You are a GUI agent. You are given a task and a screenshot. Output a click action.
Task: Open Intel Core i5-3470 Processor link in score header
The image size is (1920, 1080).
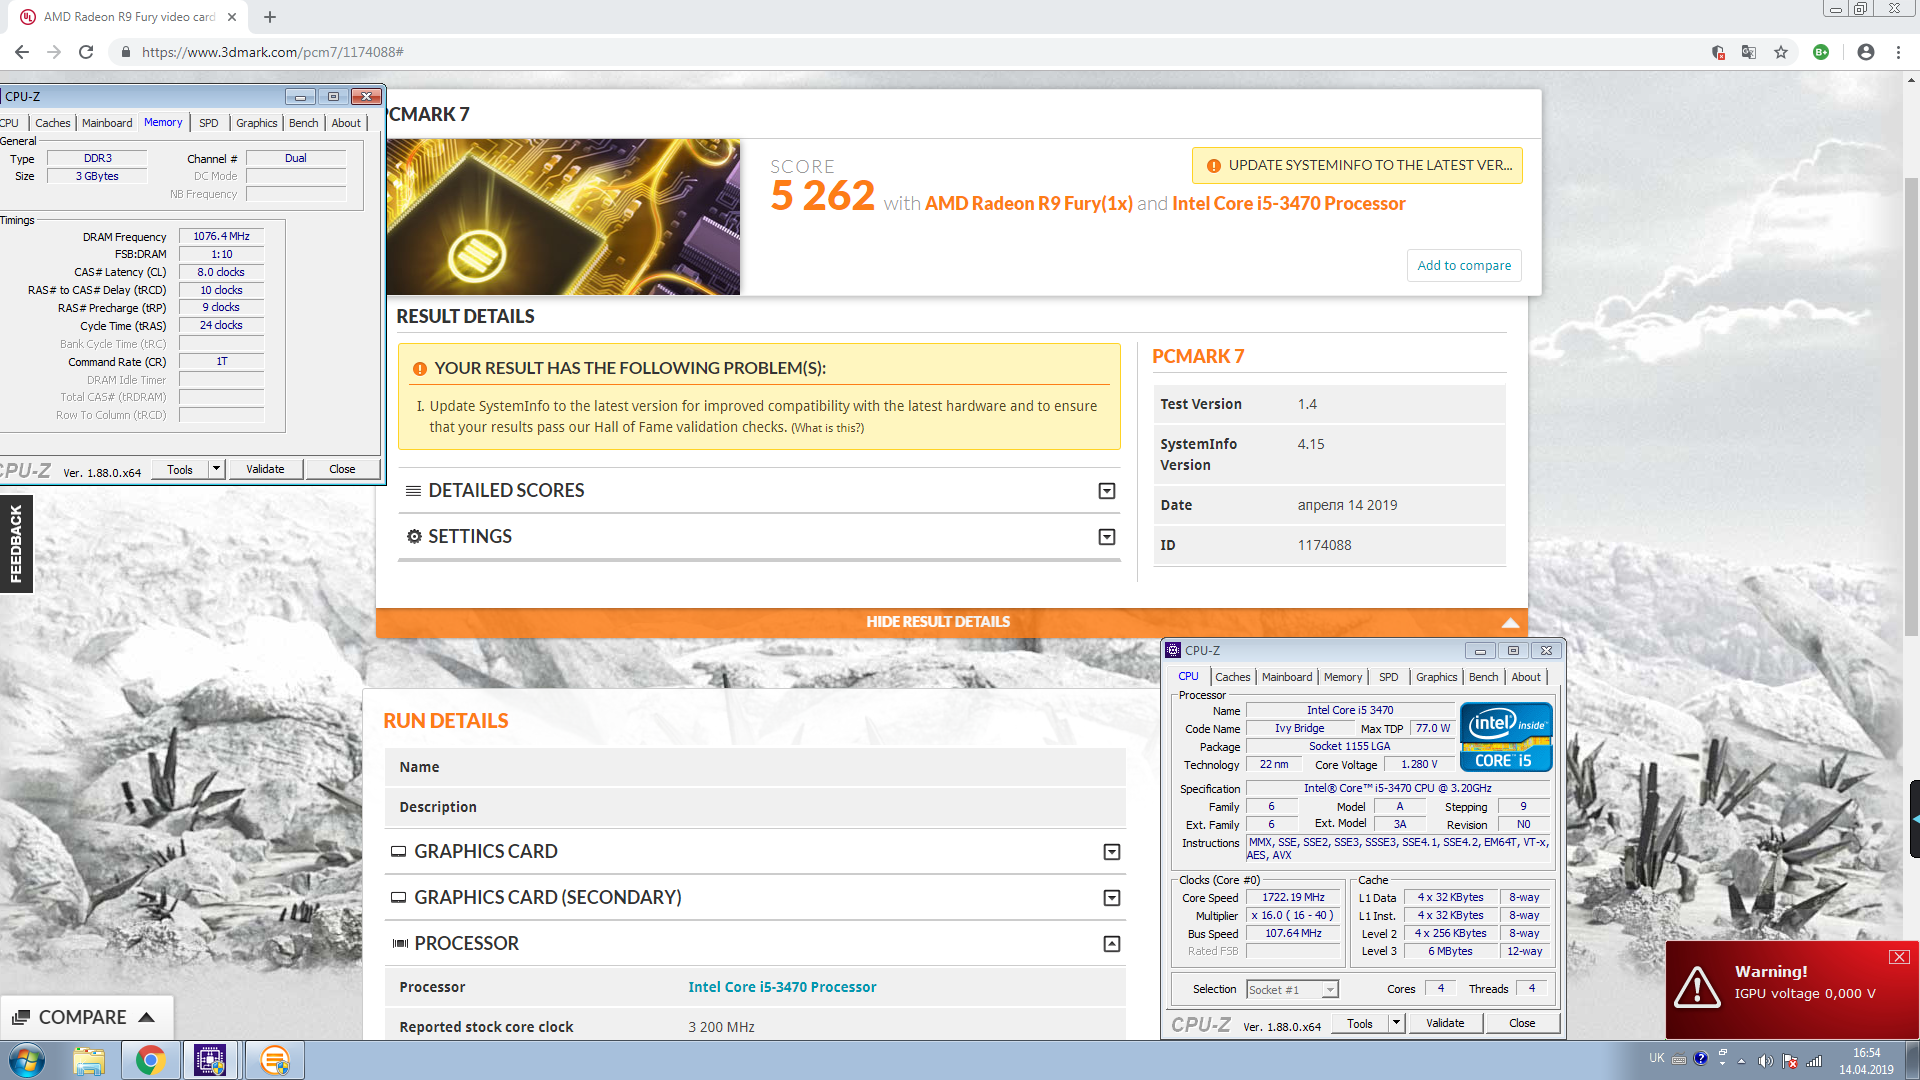1288,203
